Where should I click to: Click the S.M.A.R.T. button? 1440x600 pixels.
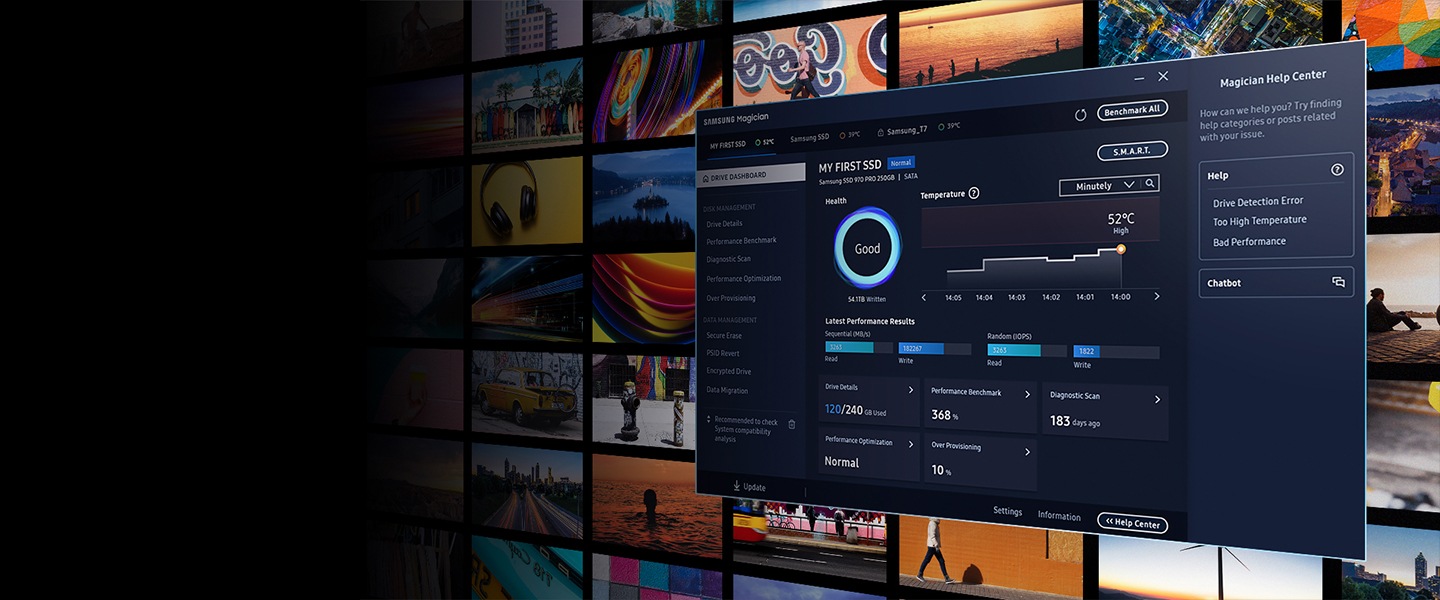(x=1132, y=151)
